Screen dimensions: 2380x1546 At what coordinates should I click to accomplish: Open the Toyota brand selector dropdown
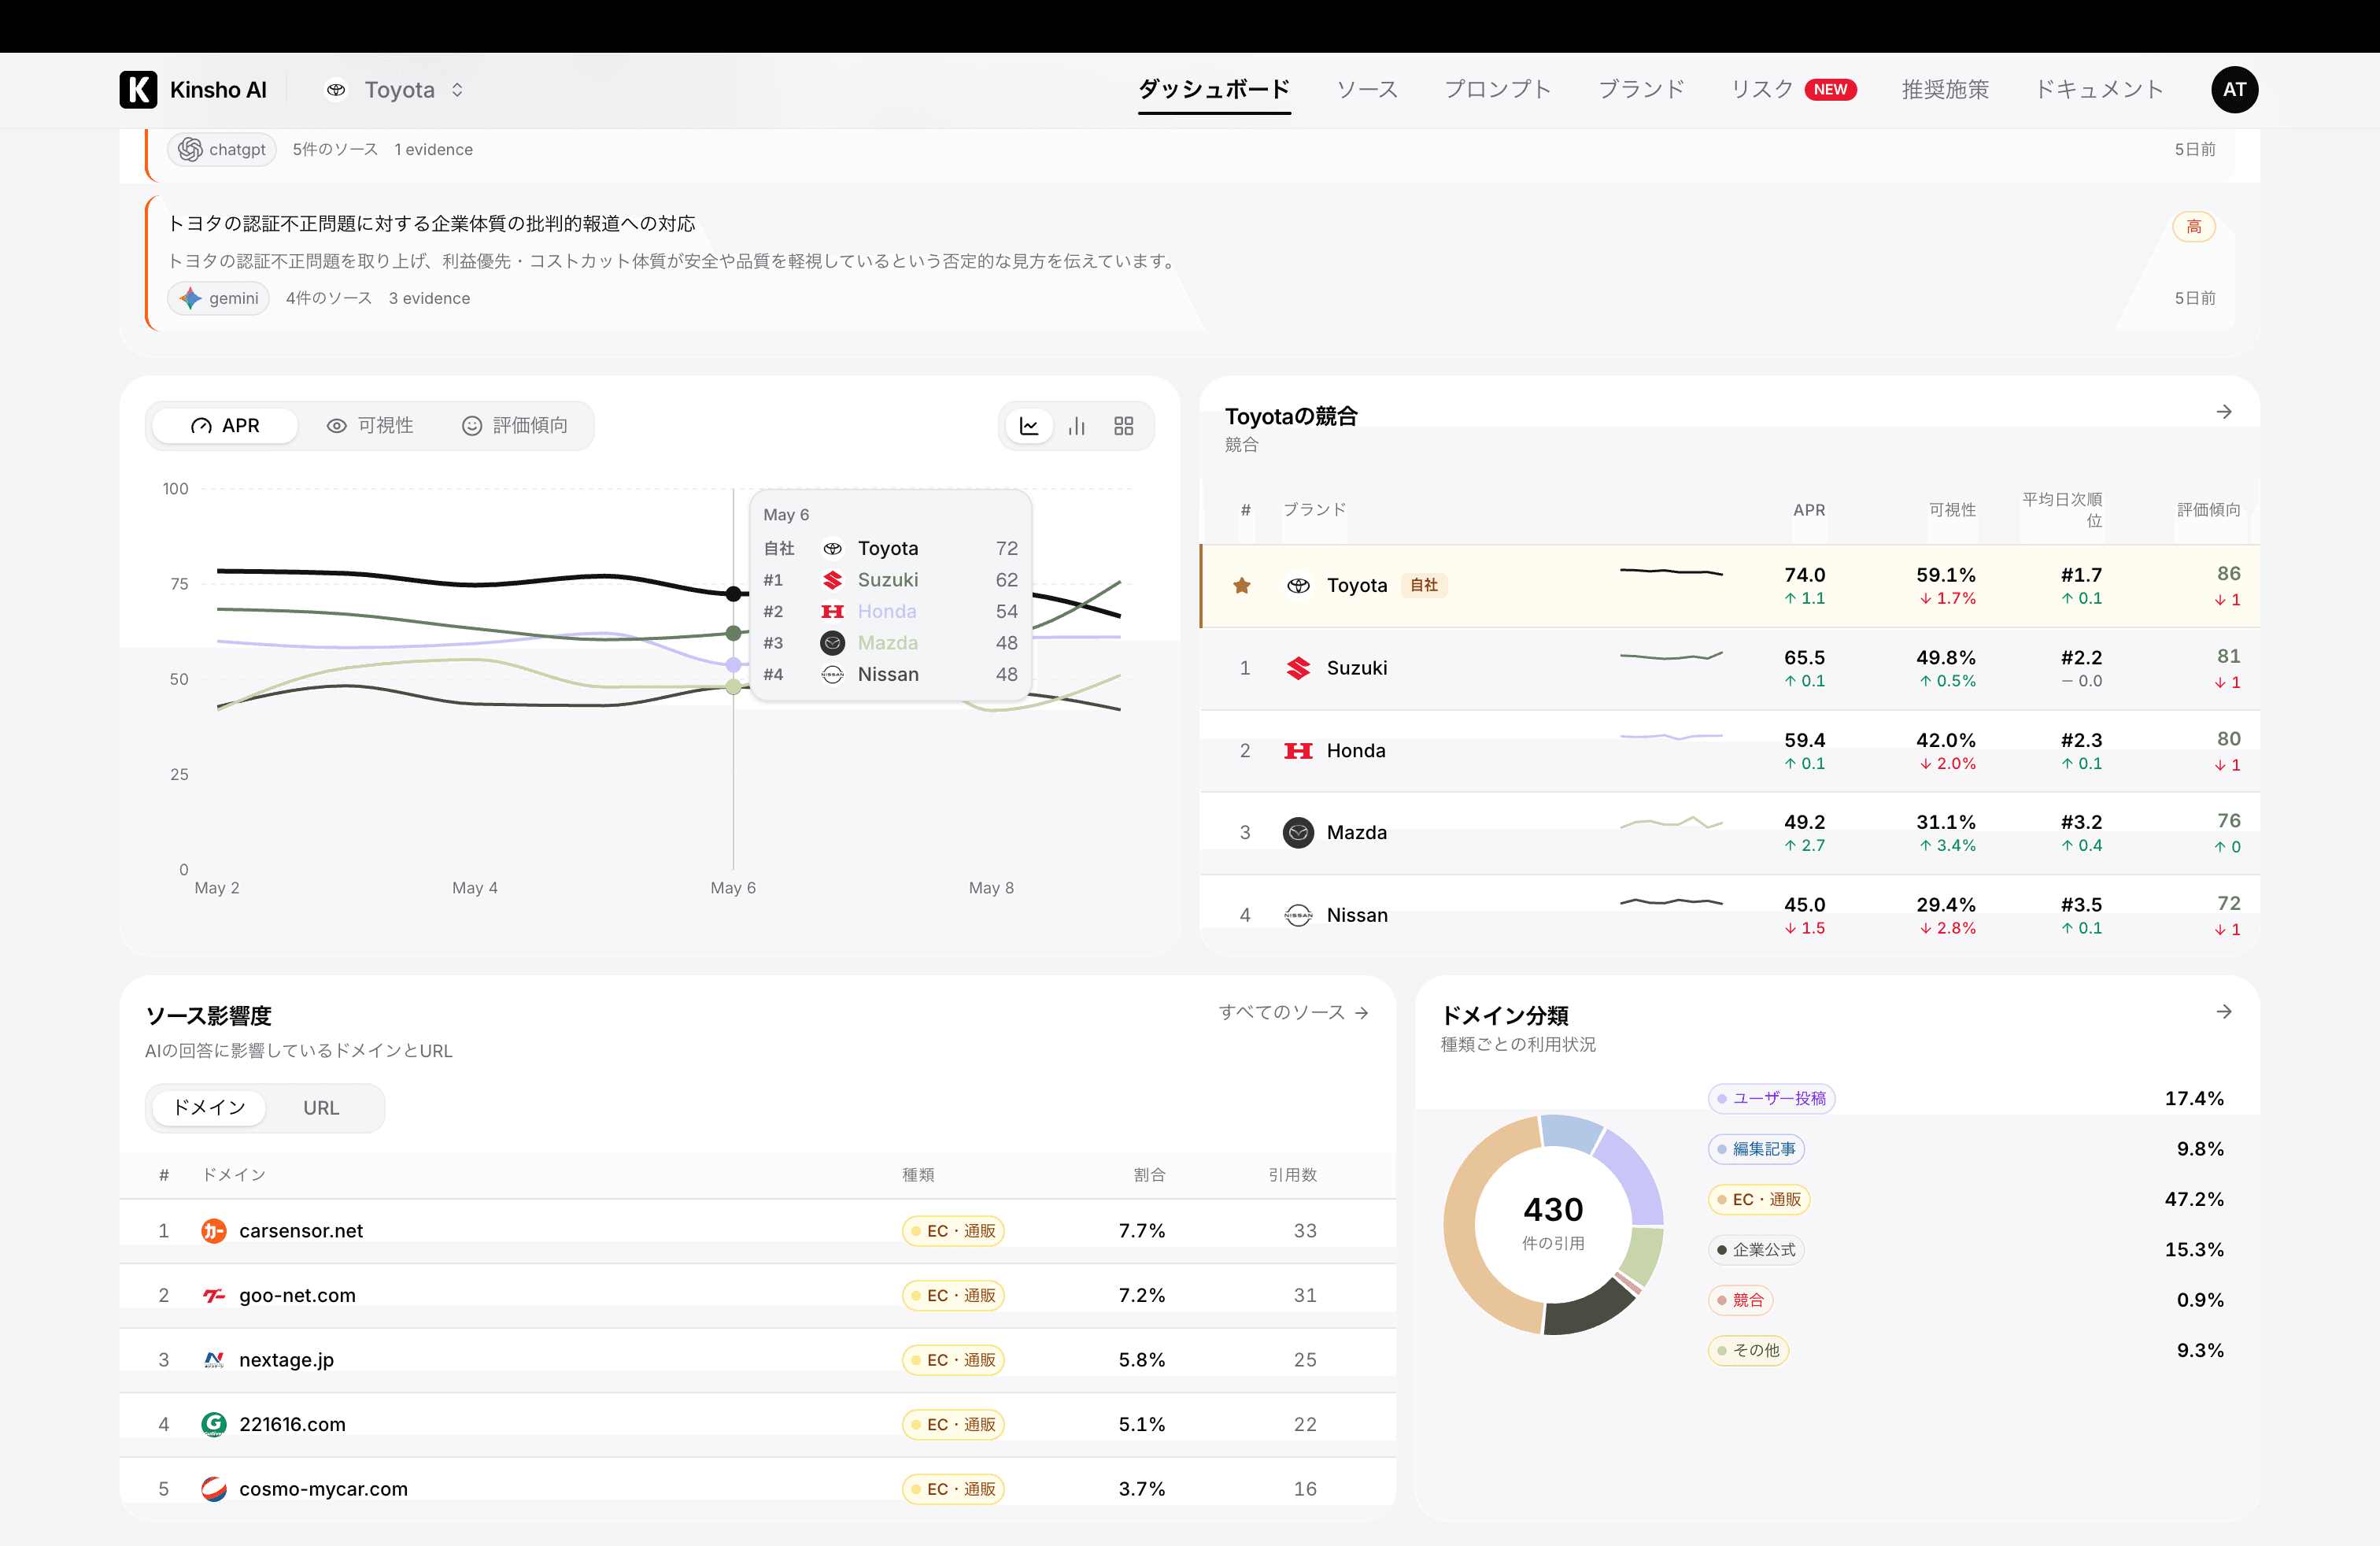pos(395,90)
